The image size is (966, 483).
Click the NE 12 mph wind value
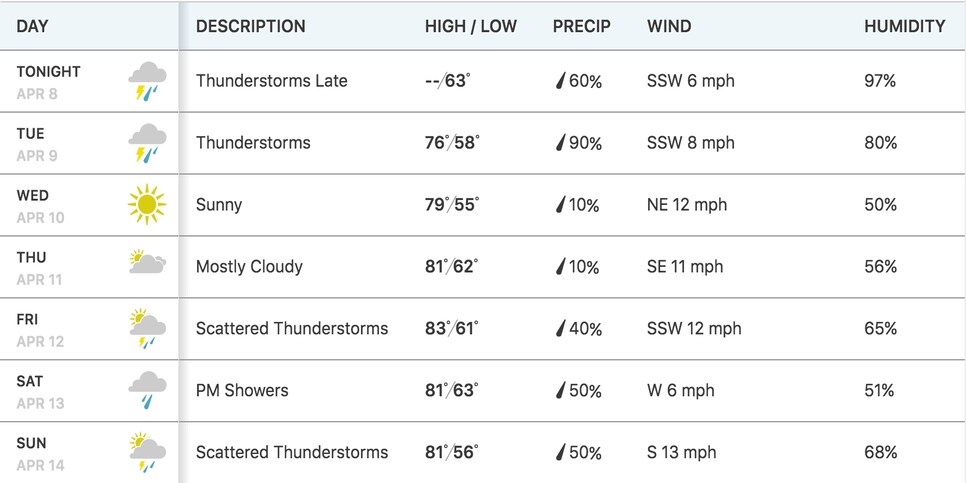point(687,205)
